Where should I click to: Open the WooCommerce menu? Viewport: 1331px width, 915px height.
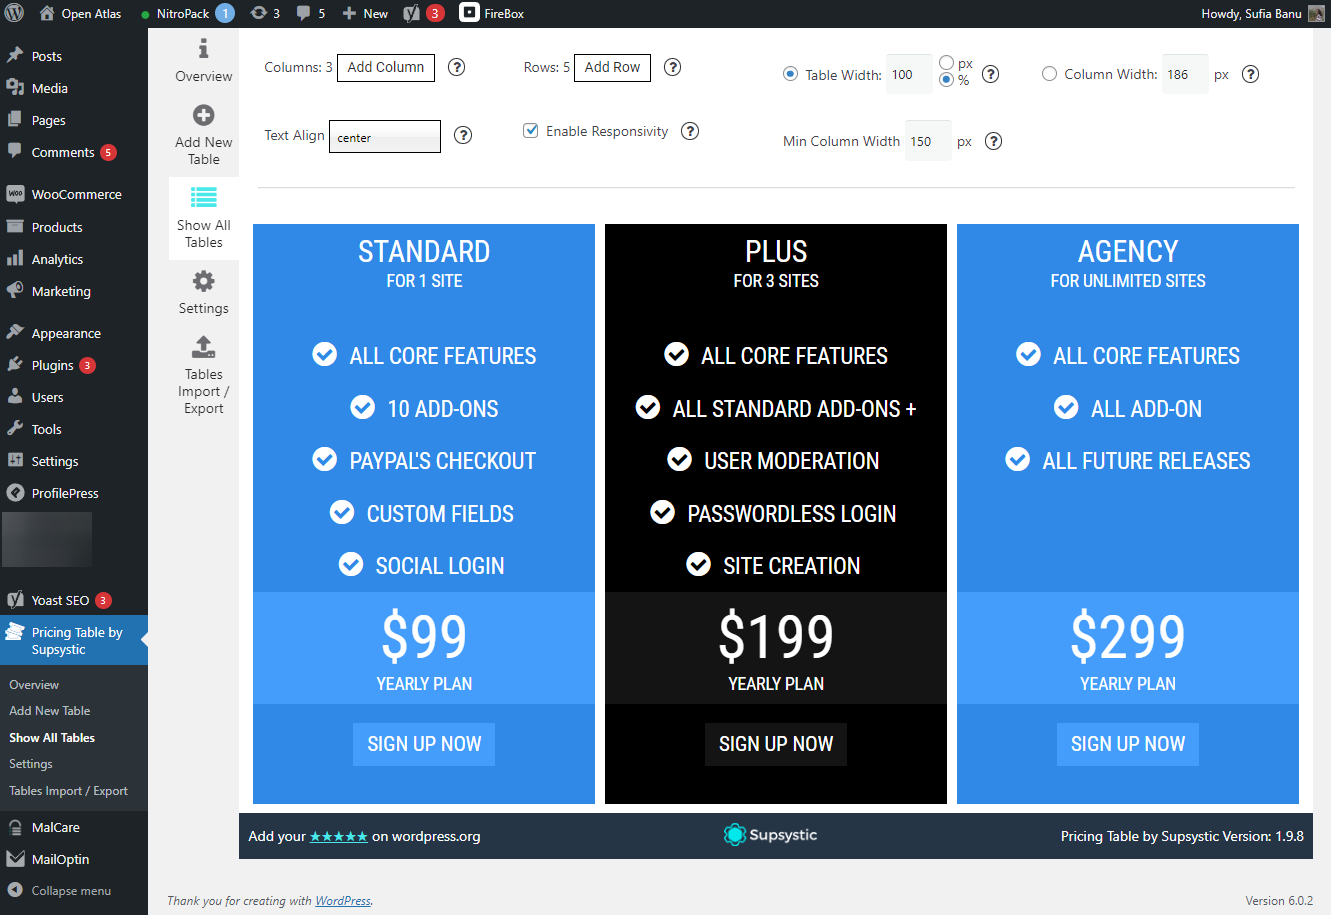click(x=74, y=194)
